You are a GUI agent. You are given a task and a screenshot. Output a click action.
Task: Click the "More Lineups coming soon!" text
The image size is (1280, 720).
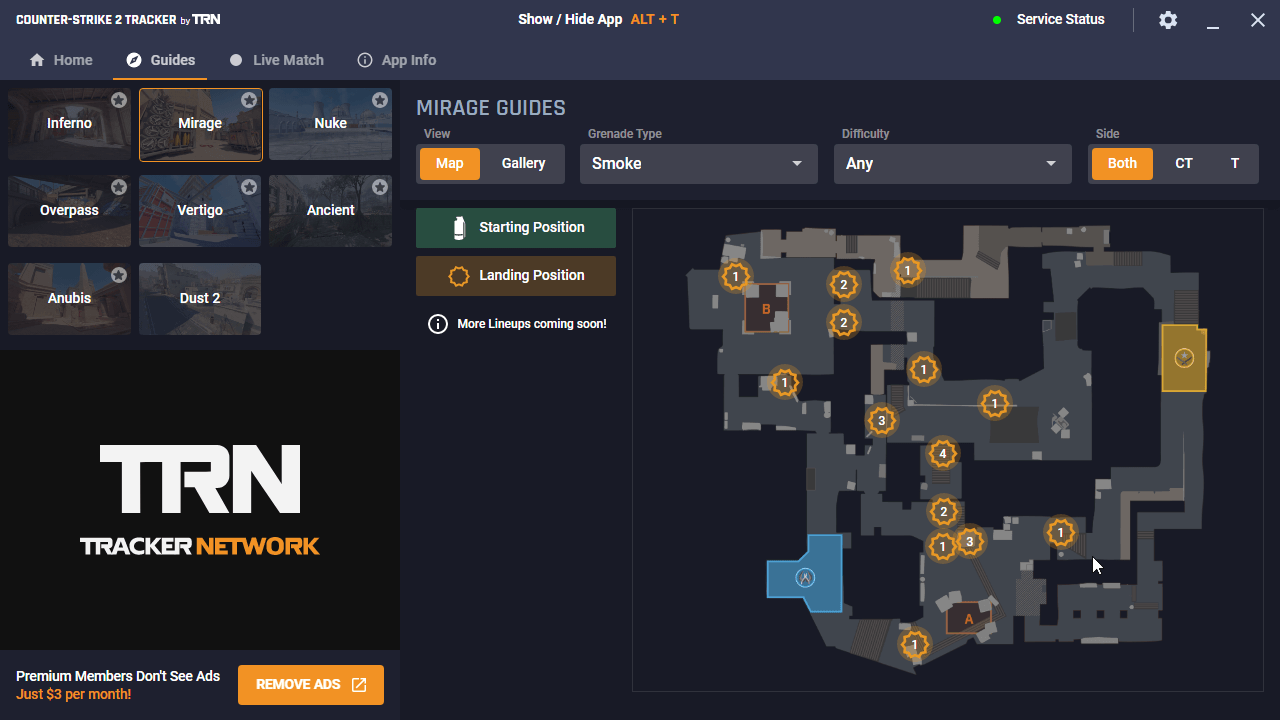531,324
